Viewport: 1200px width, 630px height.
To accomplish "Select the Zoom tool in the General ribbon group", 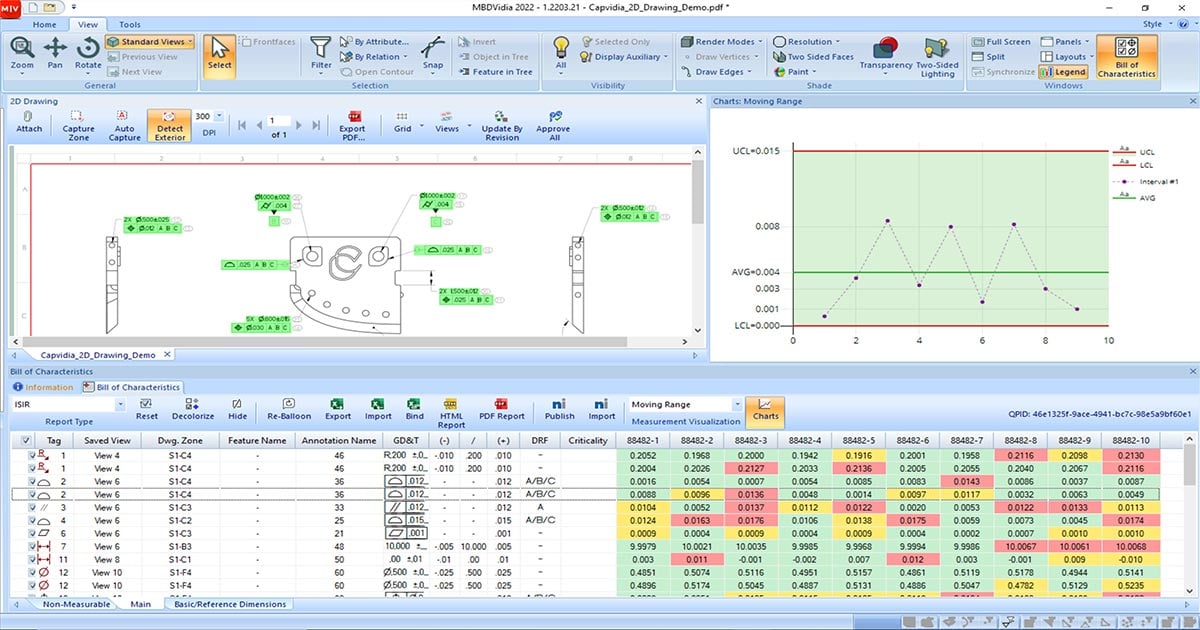I will coord(20,55).
